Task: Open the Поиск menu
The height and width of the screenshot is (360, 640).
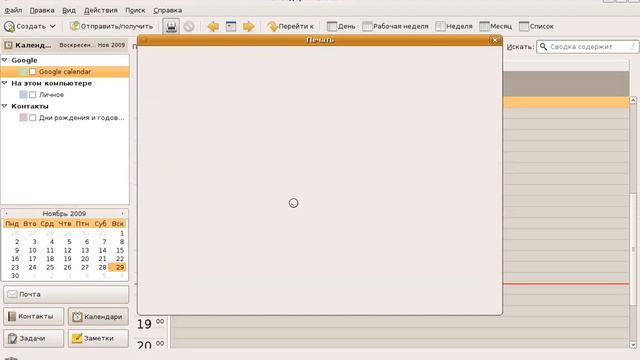Action: click(135, 10)
